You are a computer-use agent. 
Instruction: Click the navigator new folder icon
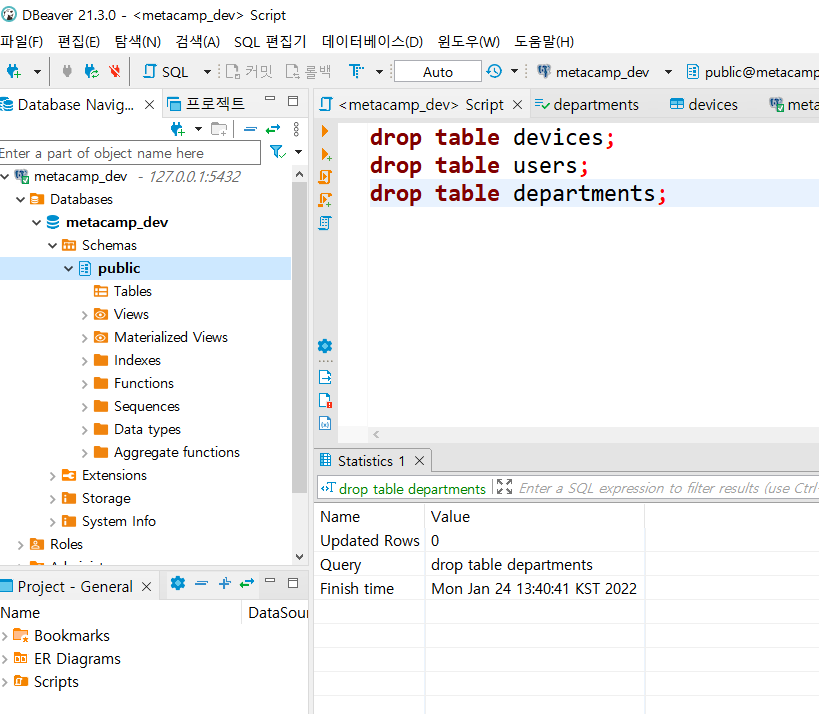[x=219, y=128]
